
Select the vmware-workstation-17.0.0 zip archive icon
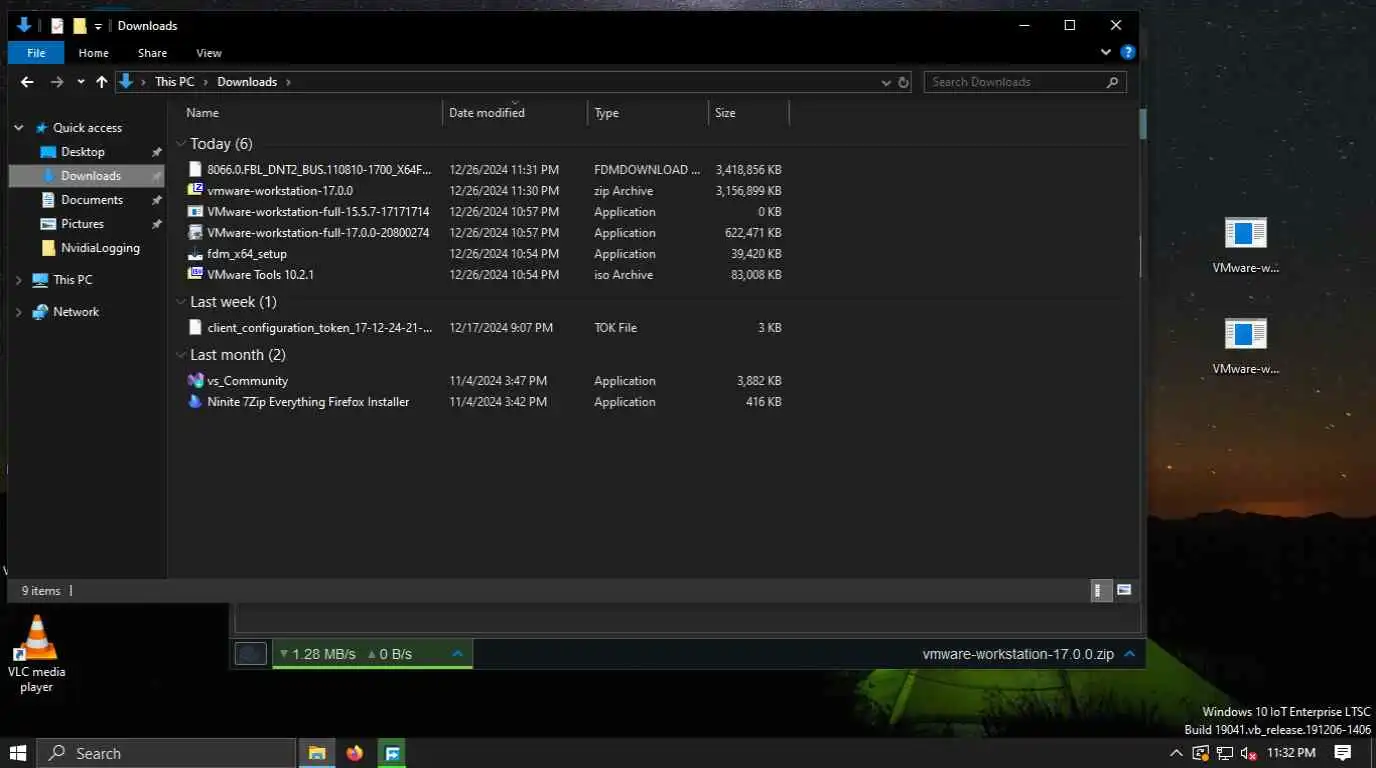(196, 190)
